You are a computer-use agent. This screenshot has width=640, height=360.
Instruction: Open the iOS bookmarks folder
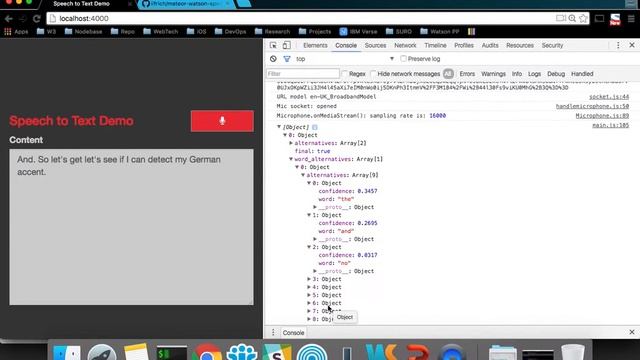click(x=196, y=31)
